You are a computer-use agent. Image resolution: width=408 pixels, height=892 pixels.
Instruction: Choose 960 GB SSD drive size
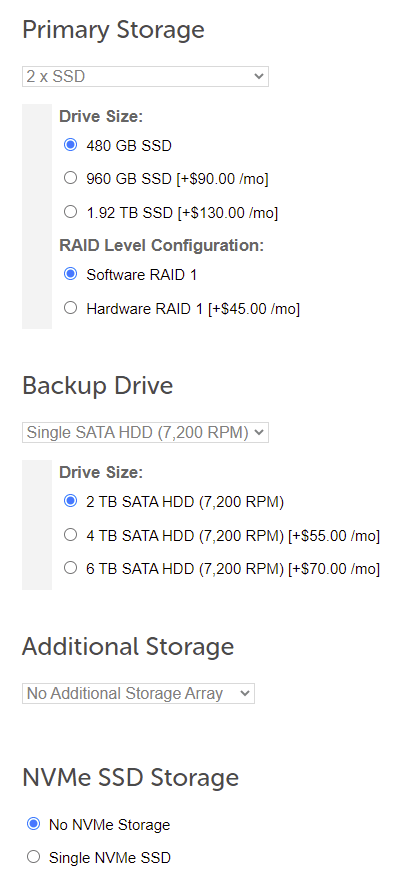70,178
